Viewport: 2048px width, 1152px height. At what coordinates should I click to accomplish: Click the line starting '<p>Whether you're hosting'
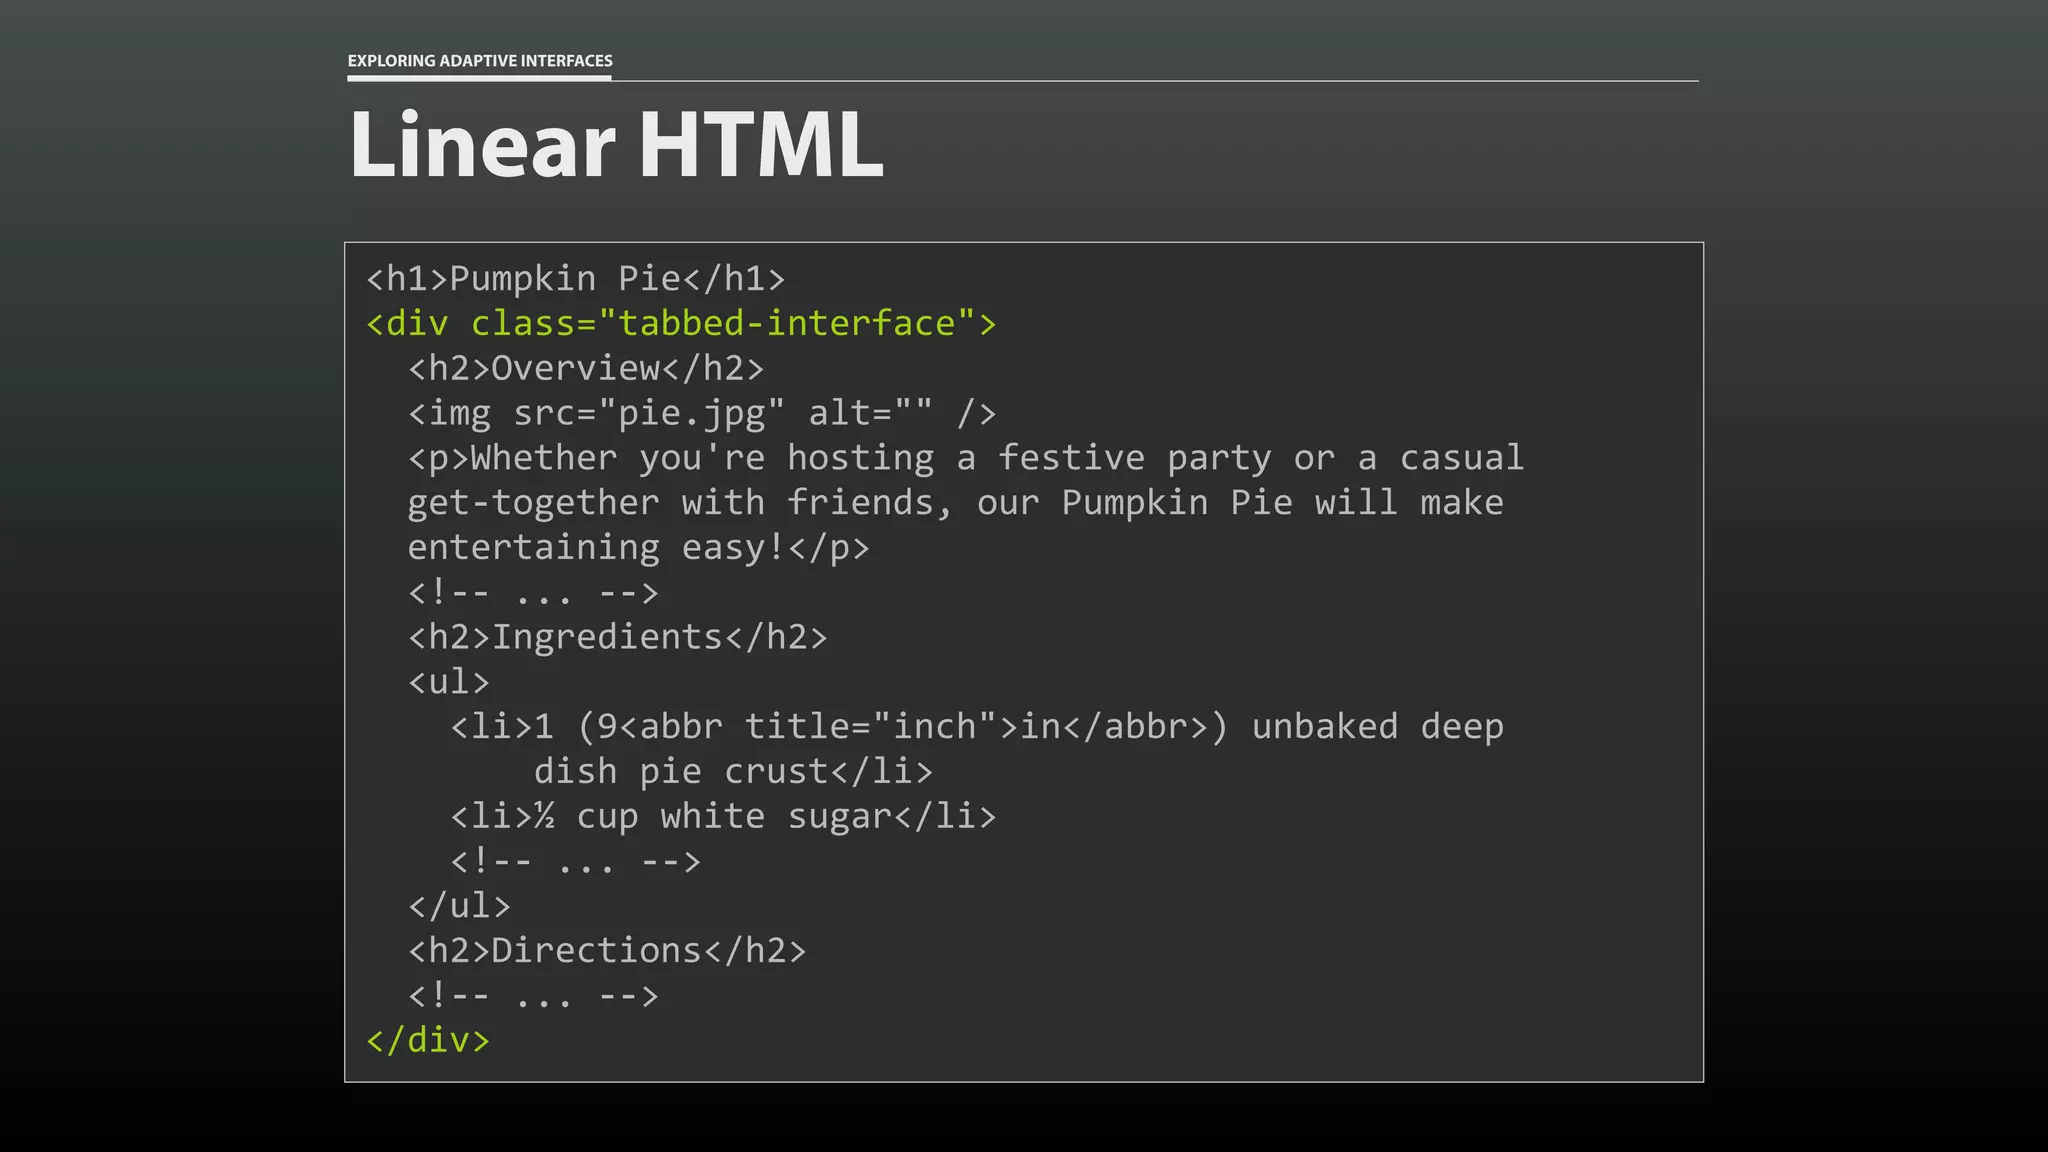click(x=966, y=458)
